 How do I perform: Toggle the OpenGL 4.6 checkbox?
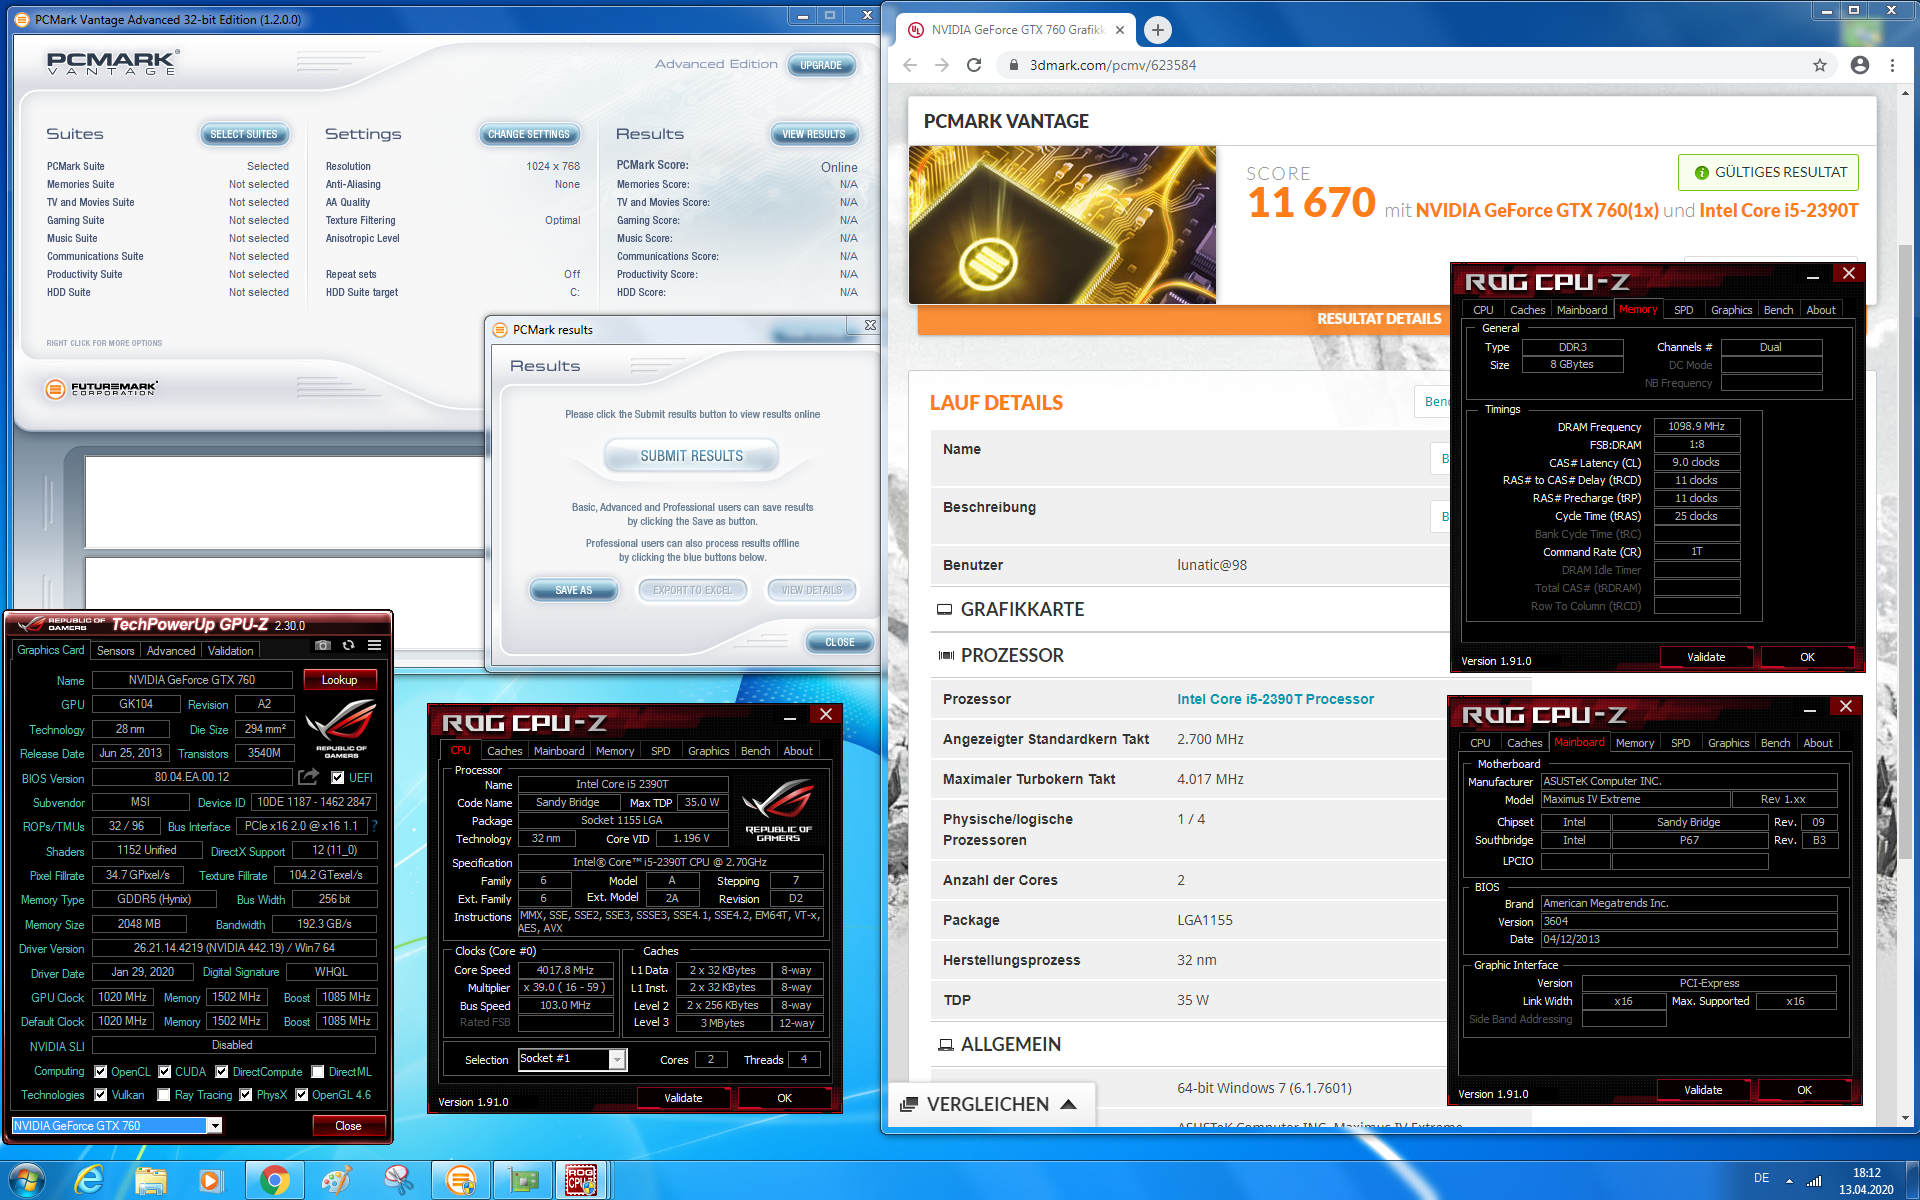301,1095
